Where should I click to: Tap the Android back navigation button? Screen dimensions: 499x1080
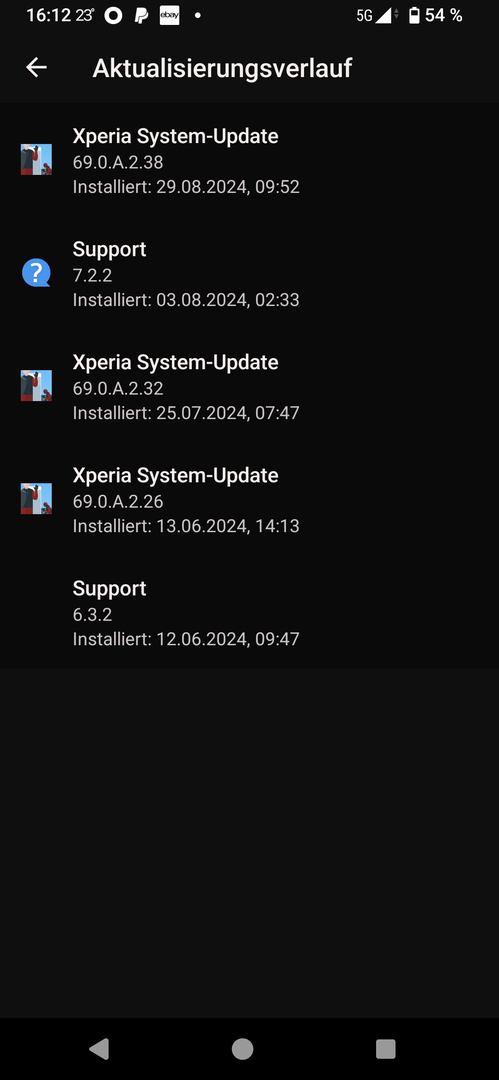(x=99, y=1048)
